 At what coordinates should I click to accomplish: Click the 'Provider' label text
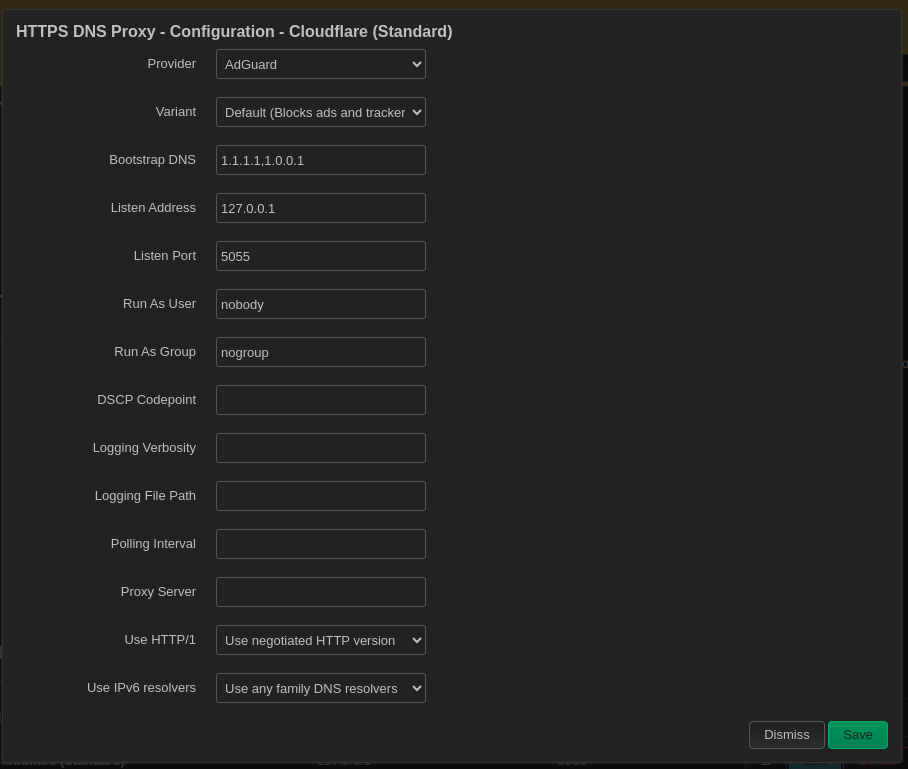171,64
